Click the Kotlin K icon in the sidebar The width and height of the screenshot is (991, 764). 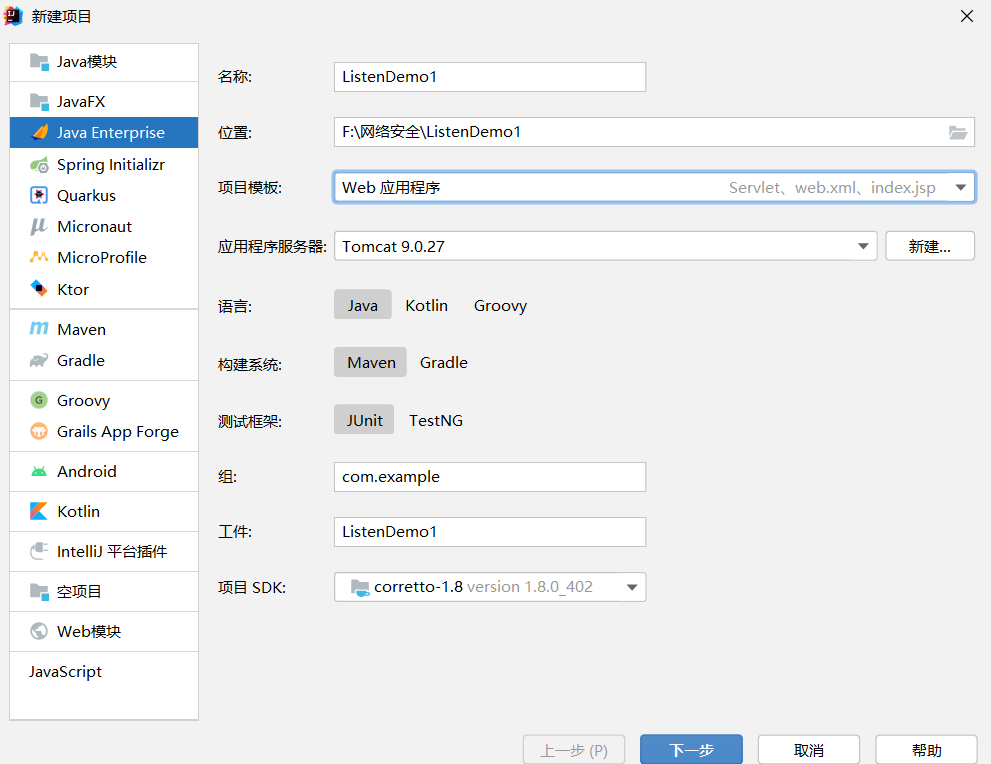(x=39, y=511)
